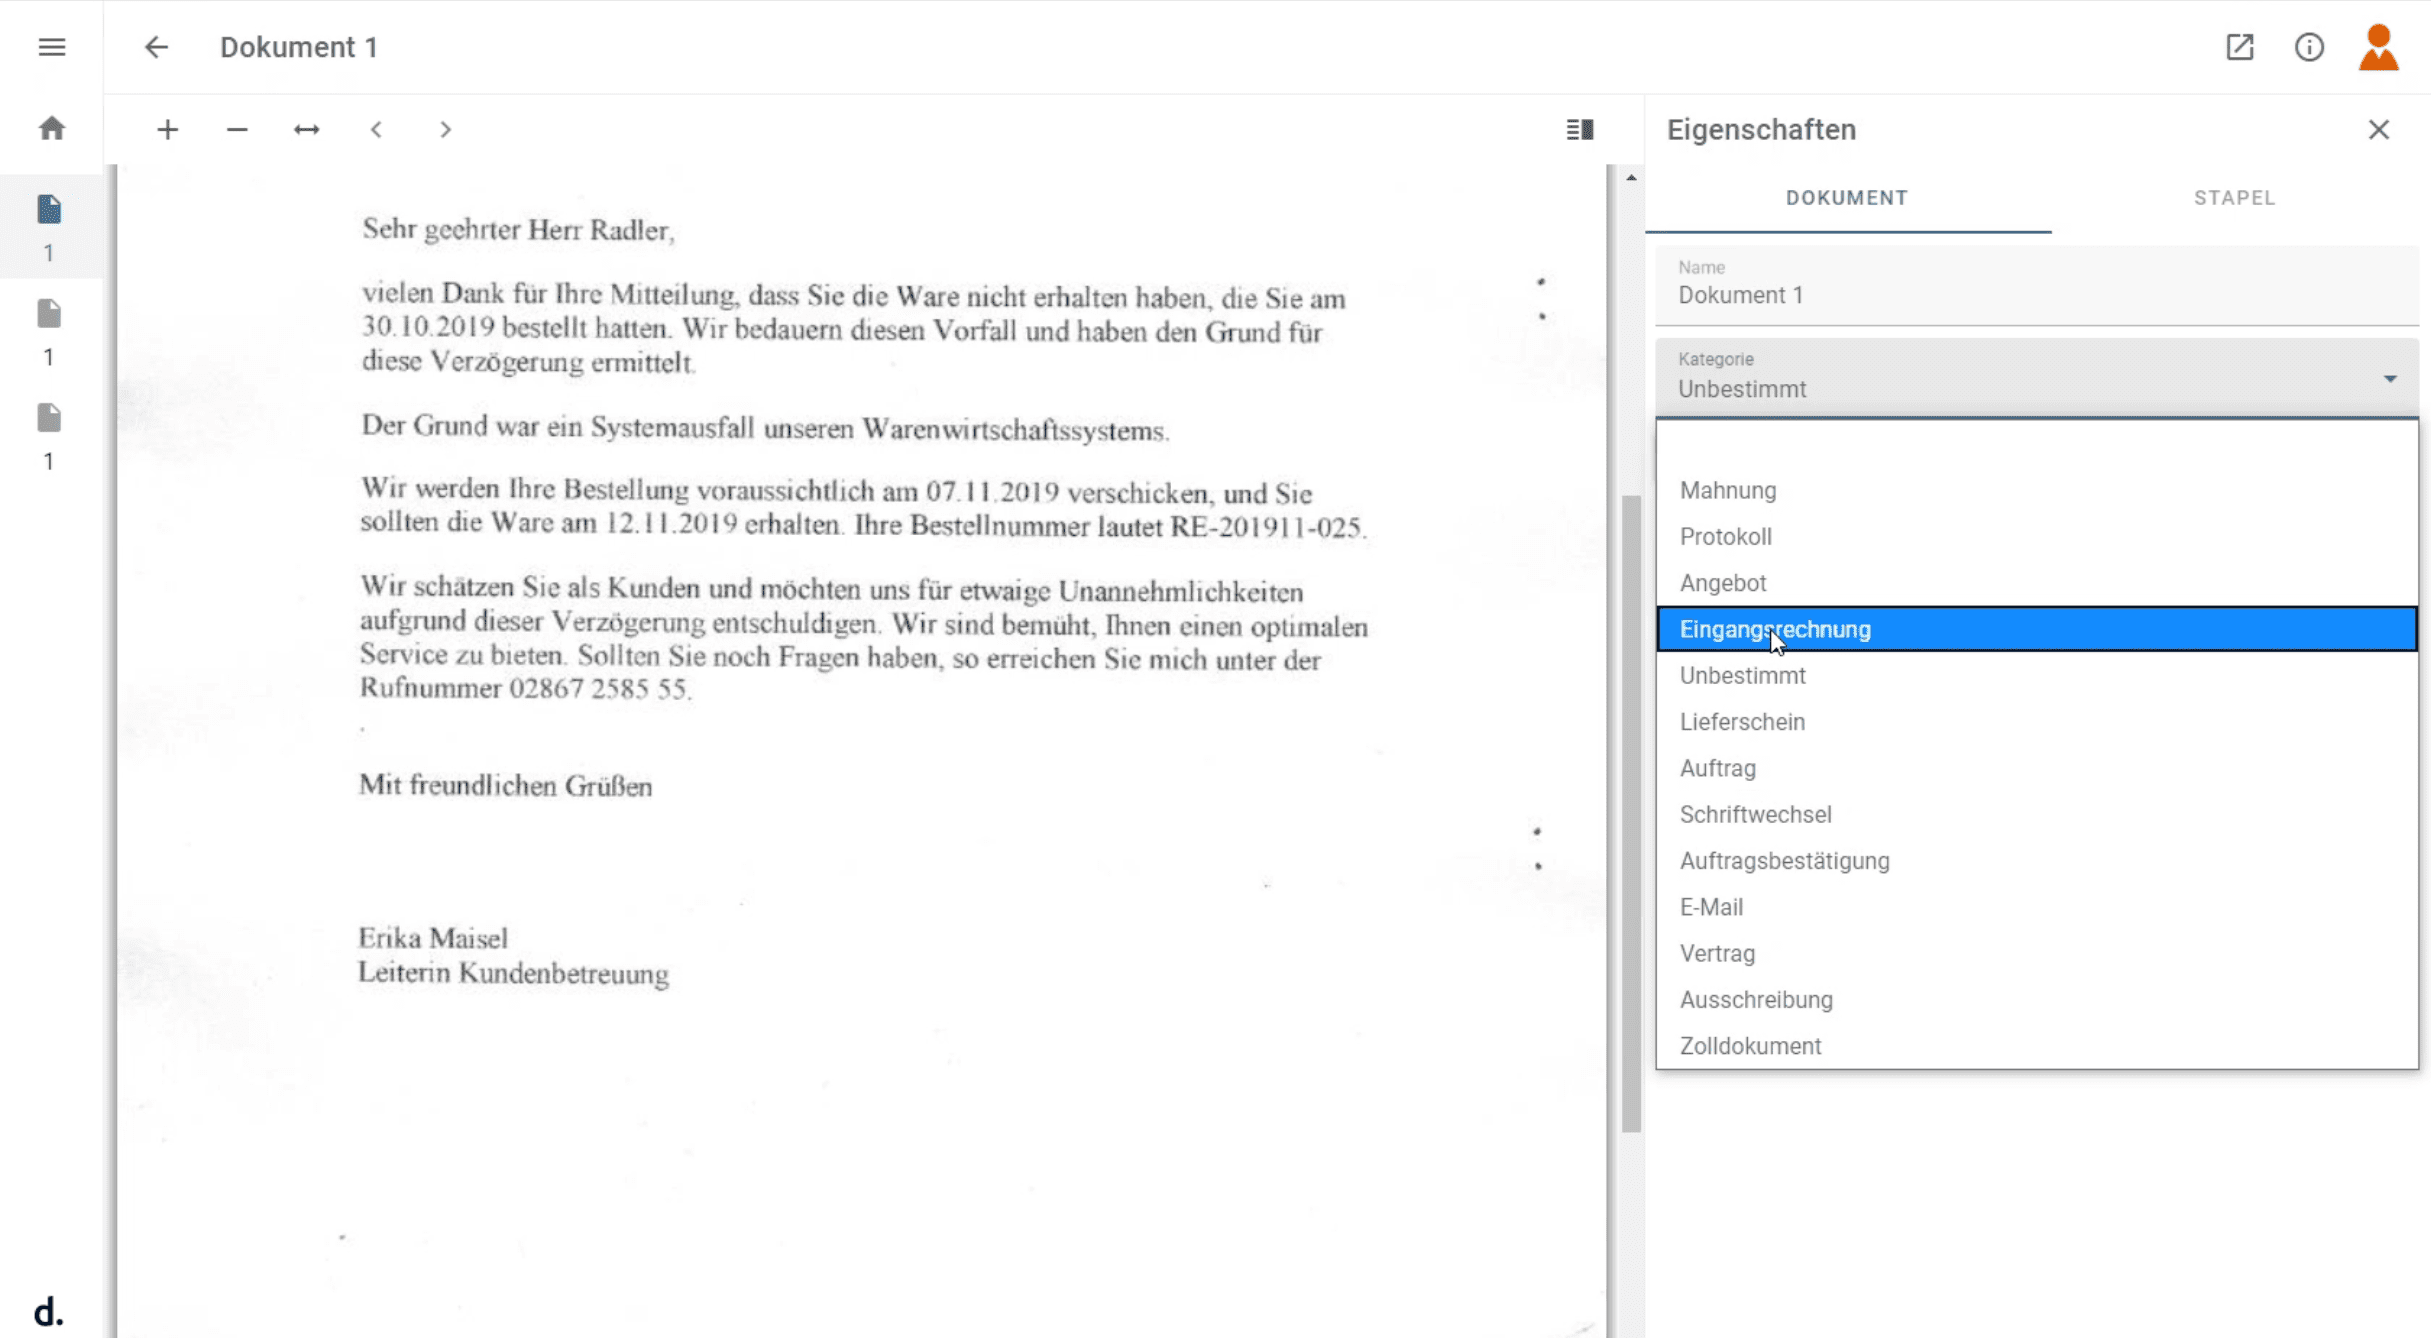Open the home icon in sidebar
This screenshot has height=1338, width=2431.
pyautogui.click(x=52, y=128)
